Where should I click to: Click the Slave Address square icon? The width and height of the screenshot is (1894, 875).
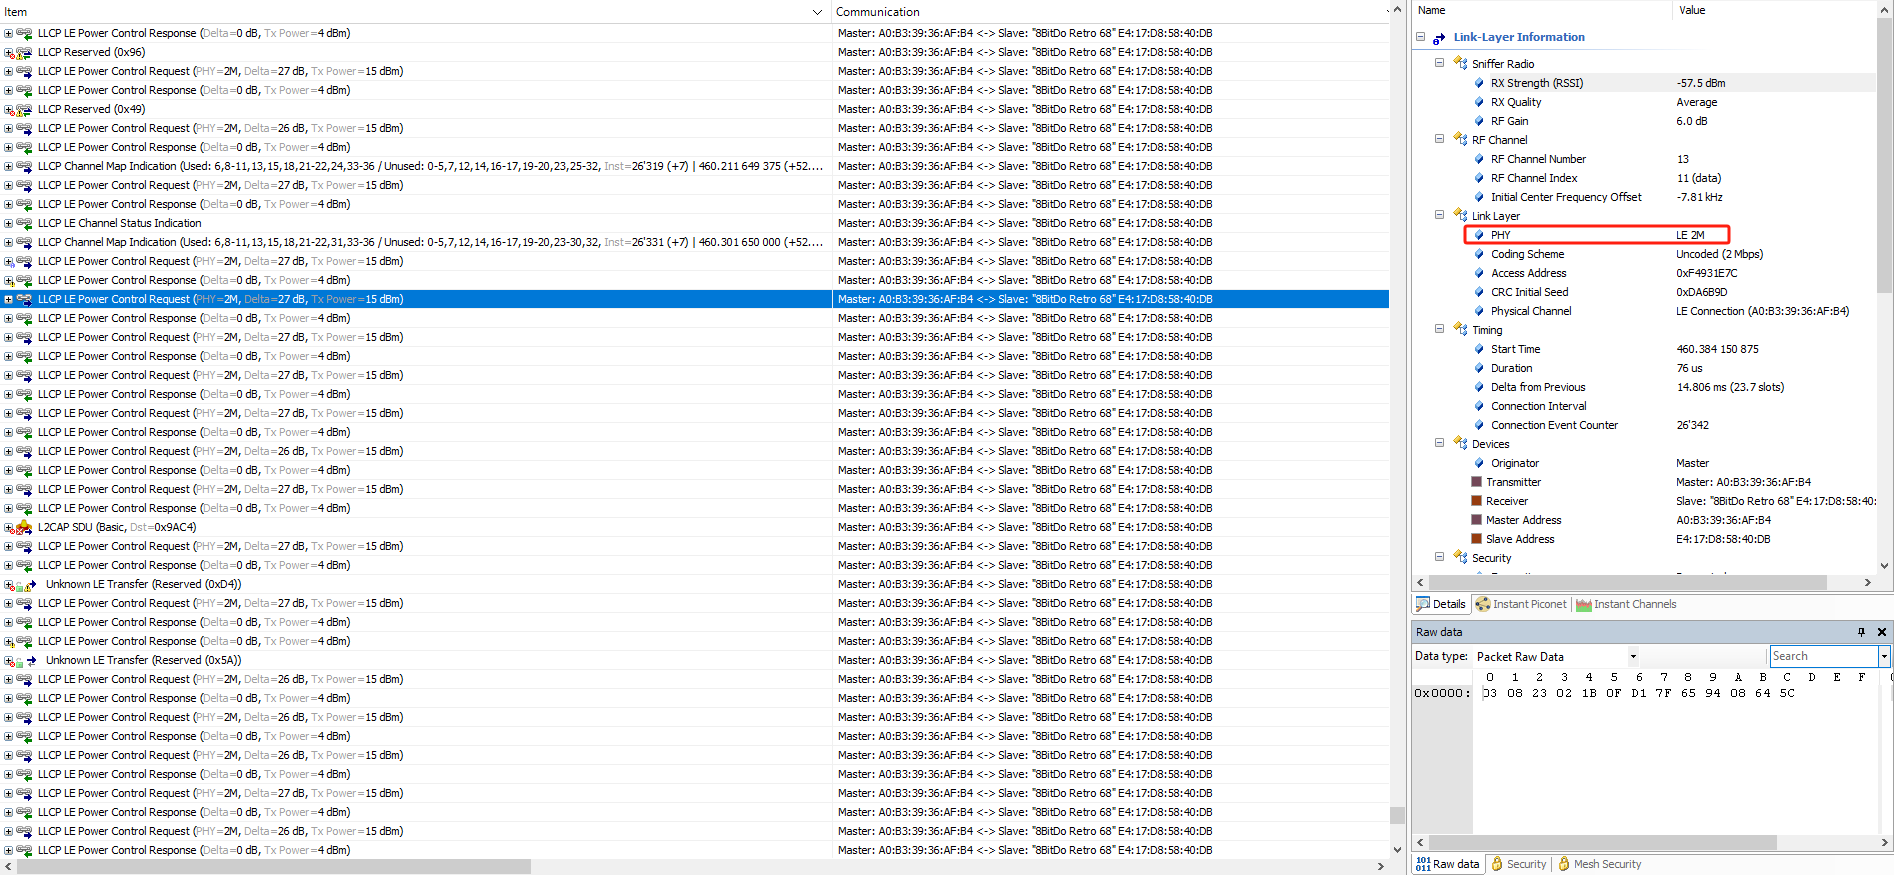tap(1476, 539)
